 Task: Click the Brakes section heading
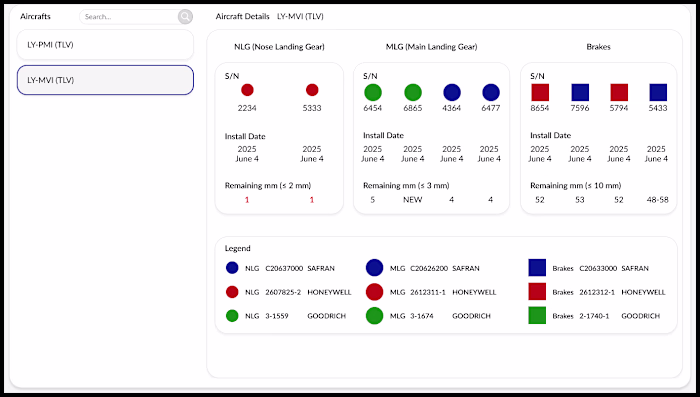pos(599,47)
